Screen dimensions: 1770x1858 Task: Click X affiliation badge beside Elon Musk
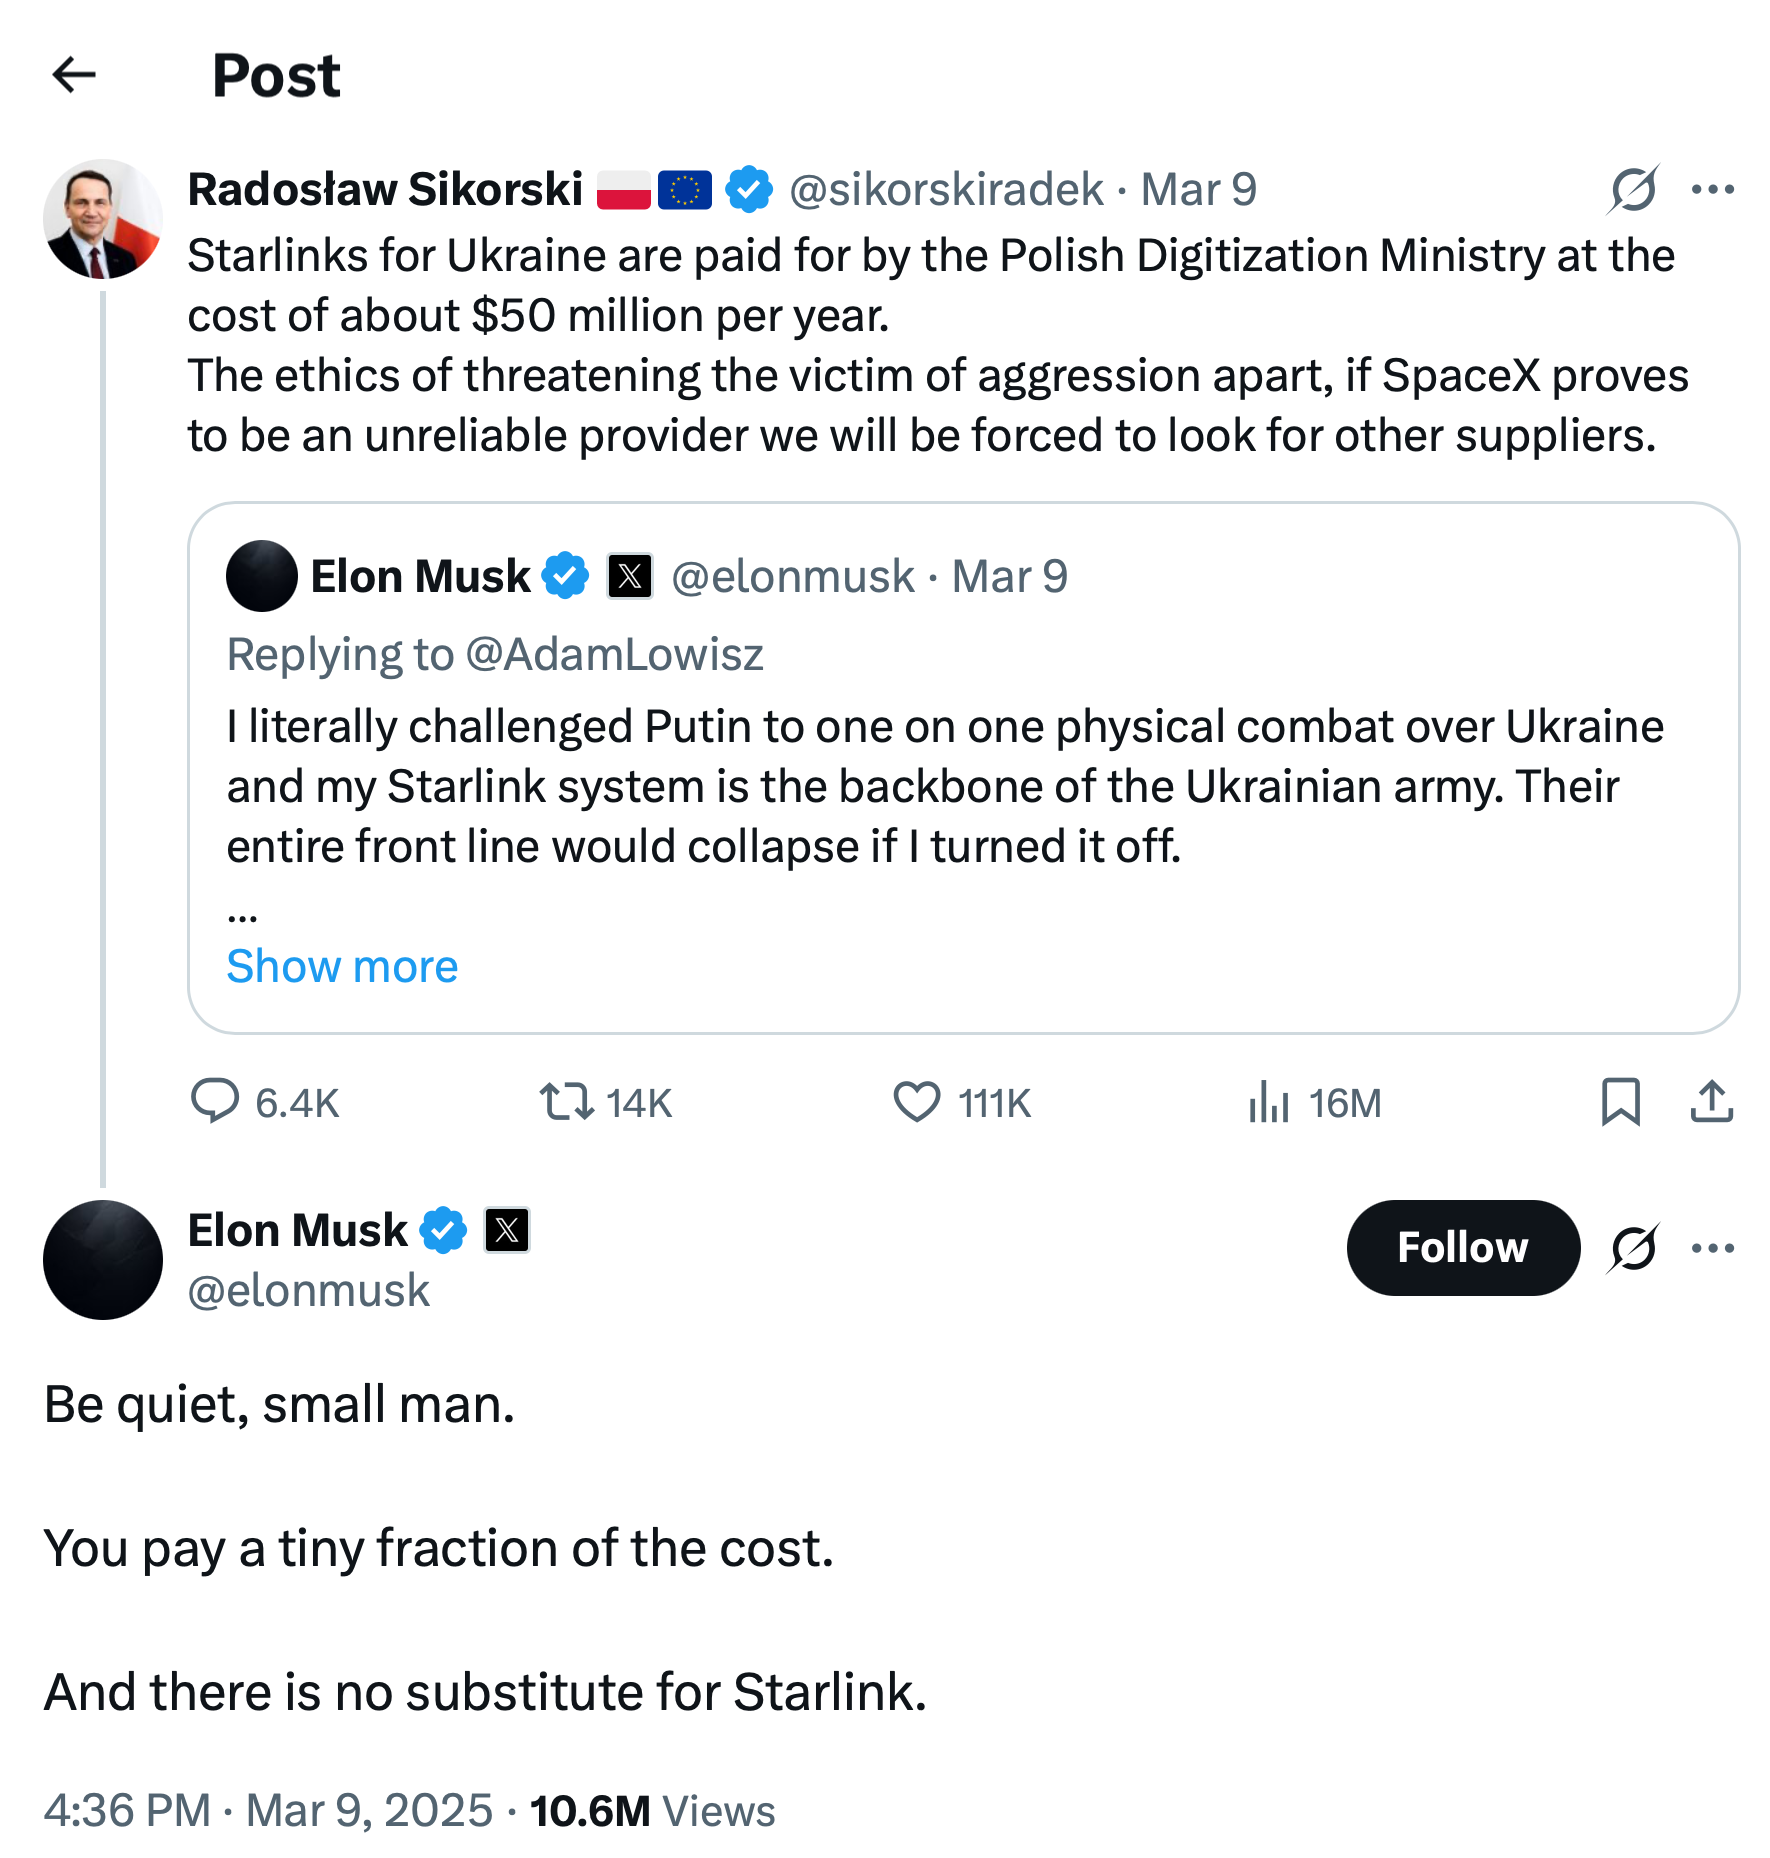507,1230
